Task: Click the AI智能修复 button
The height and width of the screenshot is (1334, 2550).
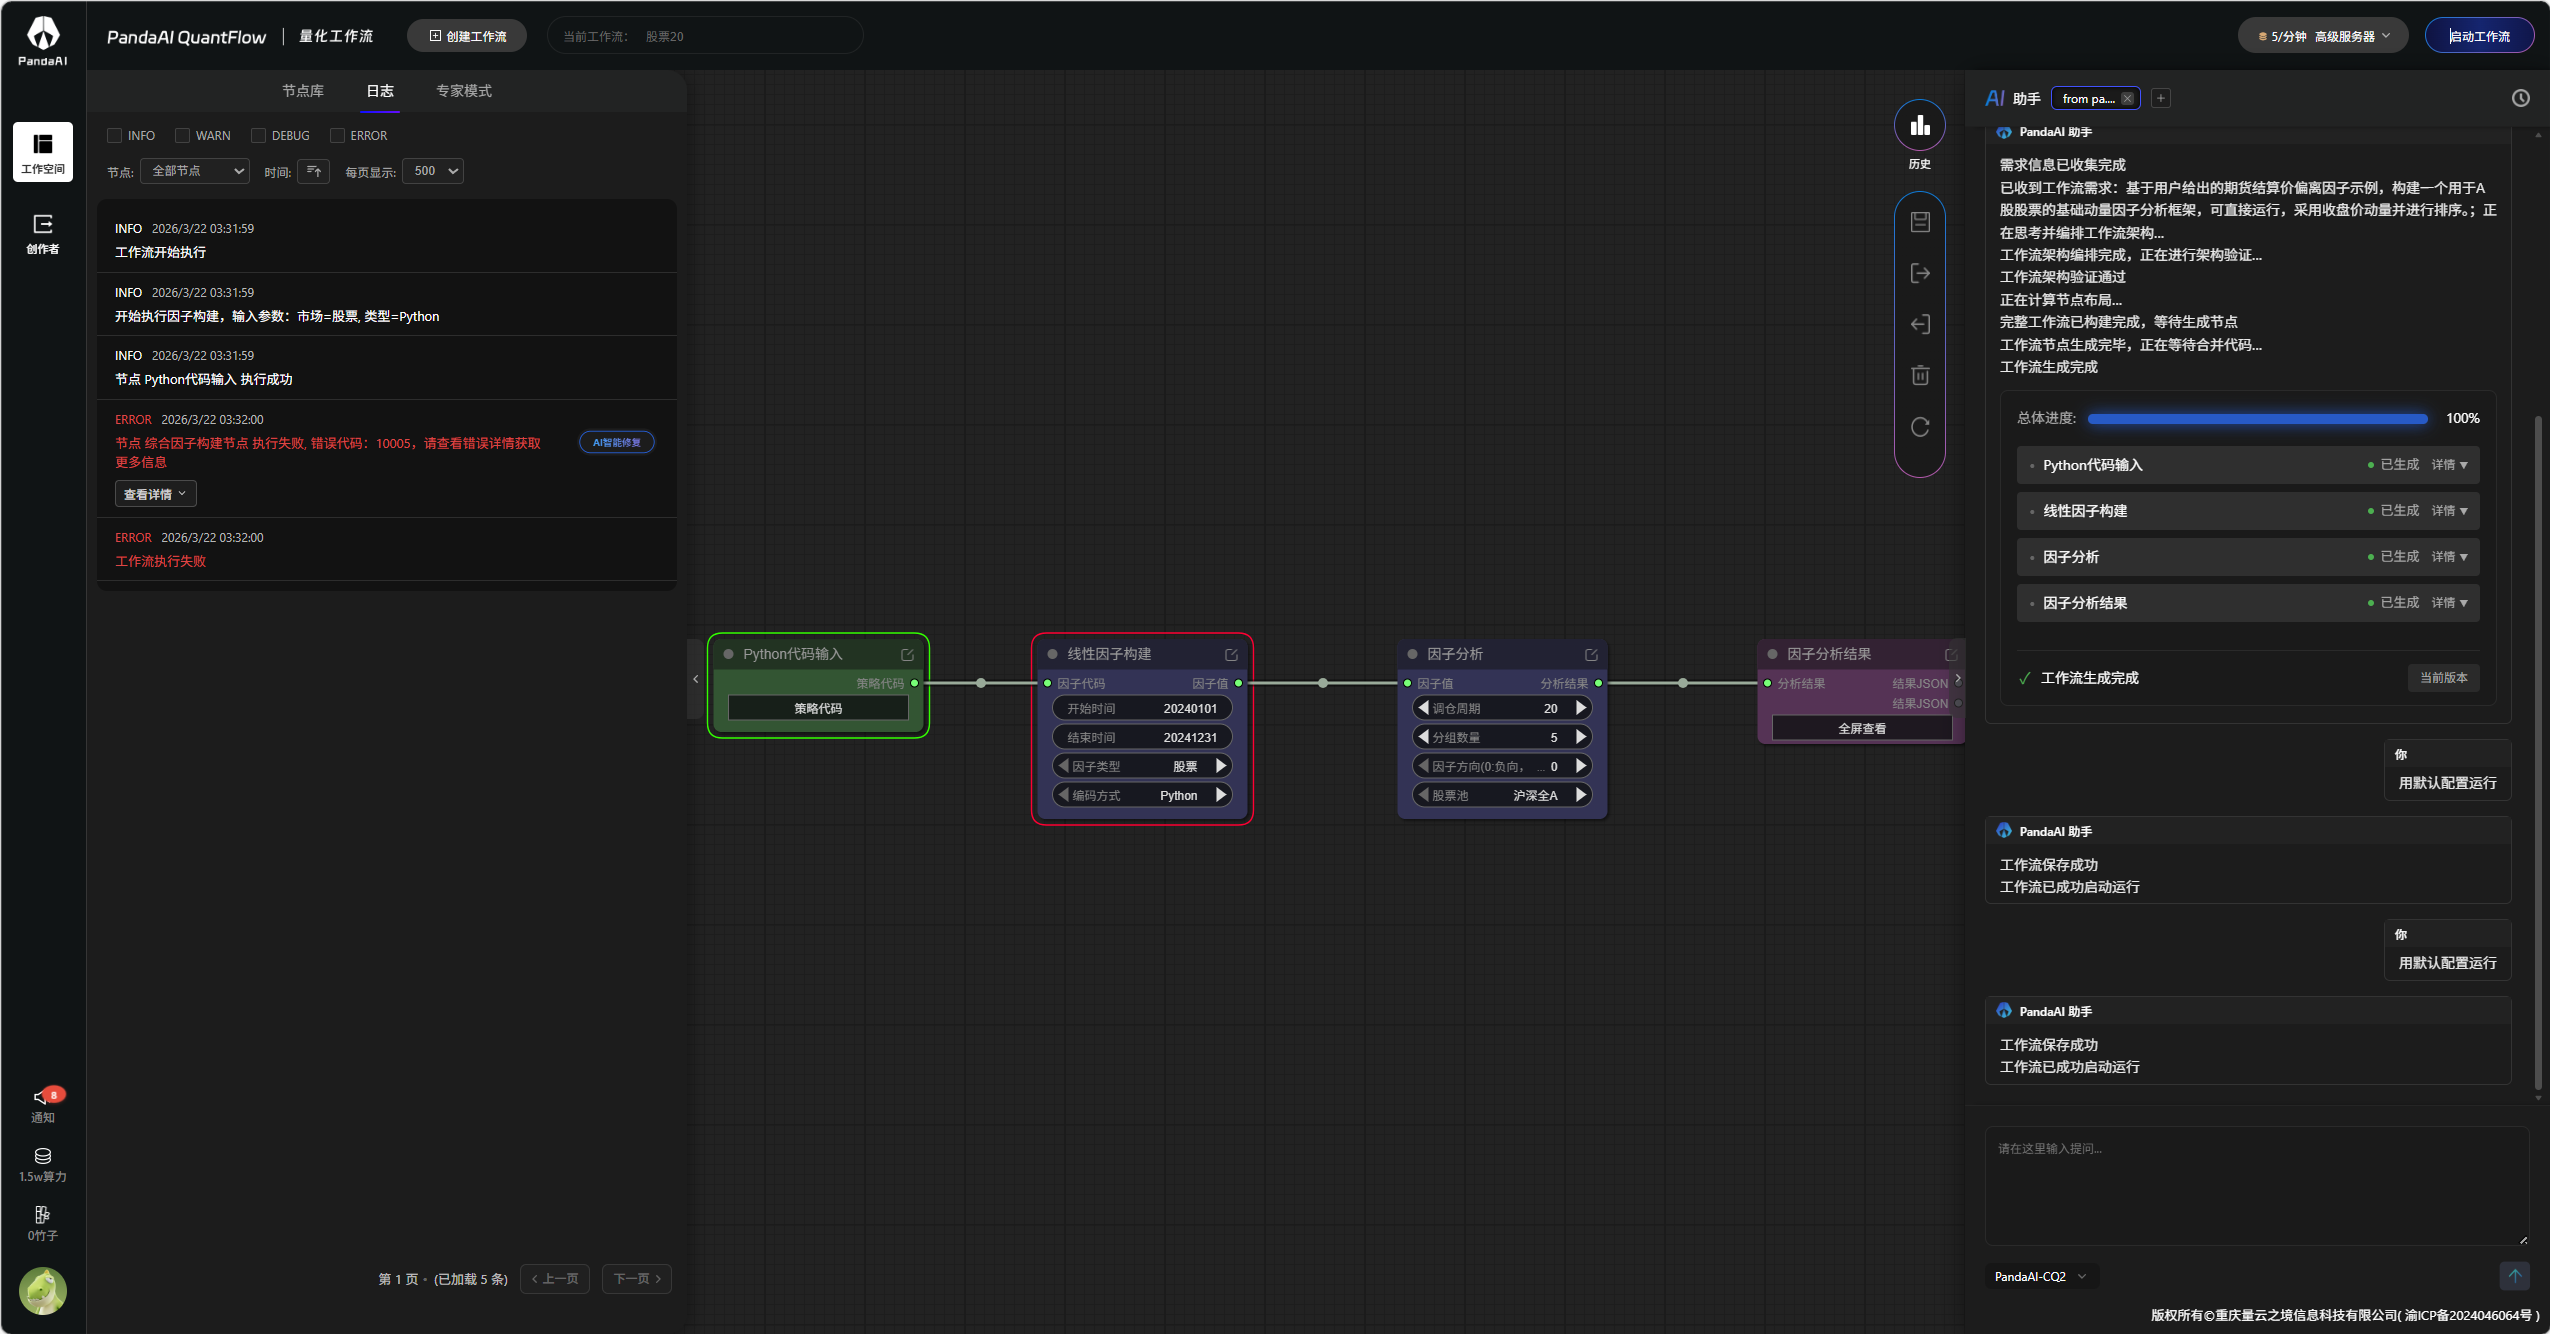Action: click(617, 442)
